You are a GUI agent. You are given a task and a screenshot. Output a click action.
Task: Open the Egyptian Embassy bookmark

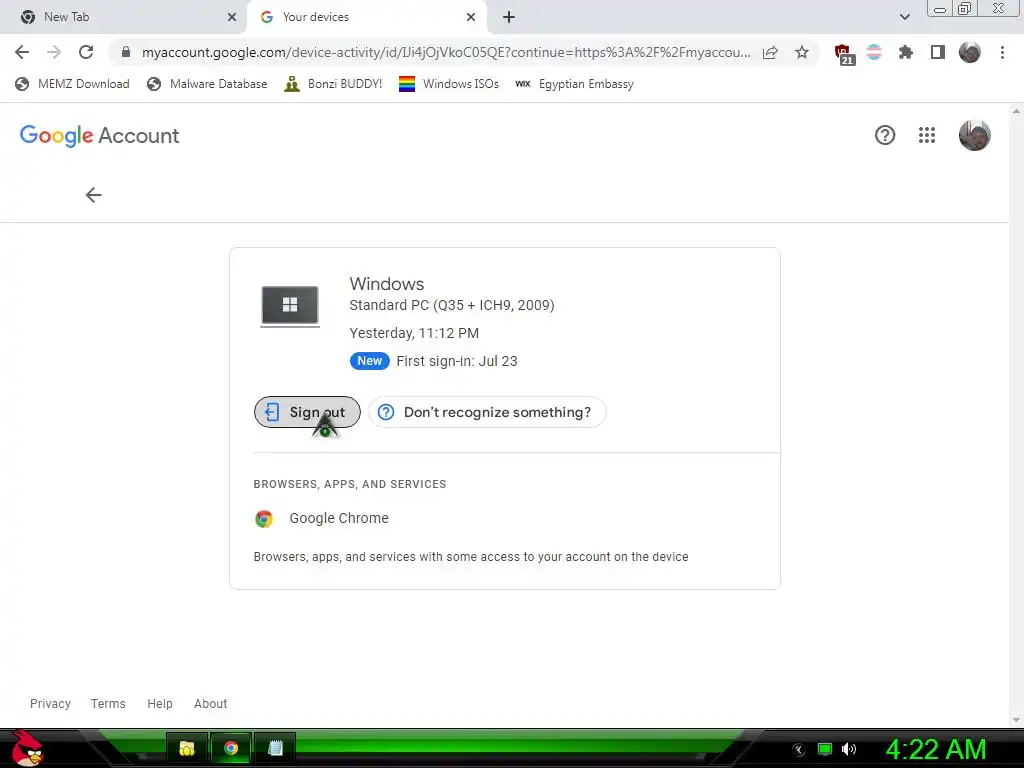point(574,84)
